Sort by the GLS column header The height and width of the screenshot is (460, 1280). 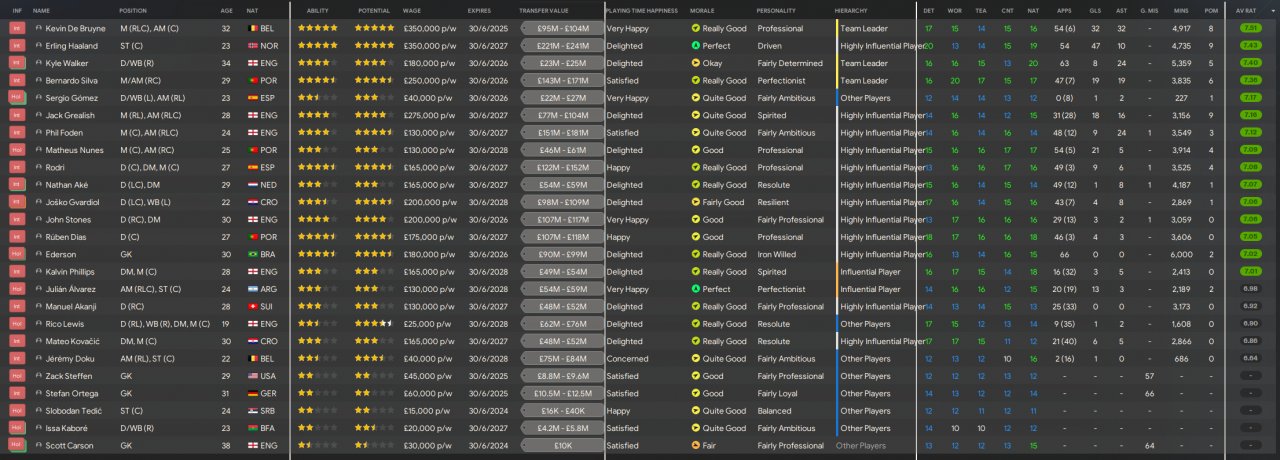(1095, 10)
